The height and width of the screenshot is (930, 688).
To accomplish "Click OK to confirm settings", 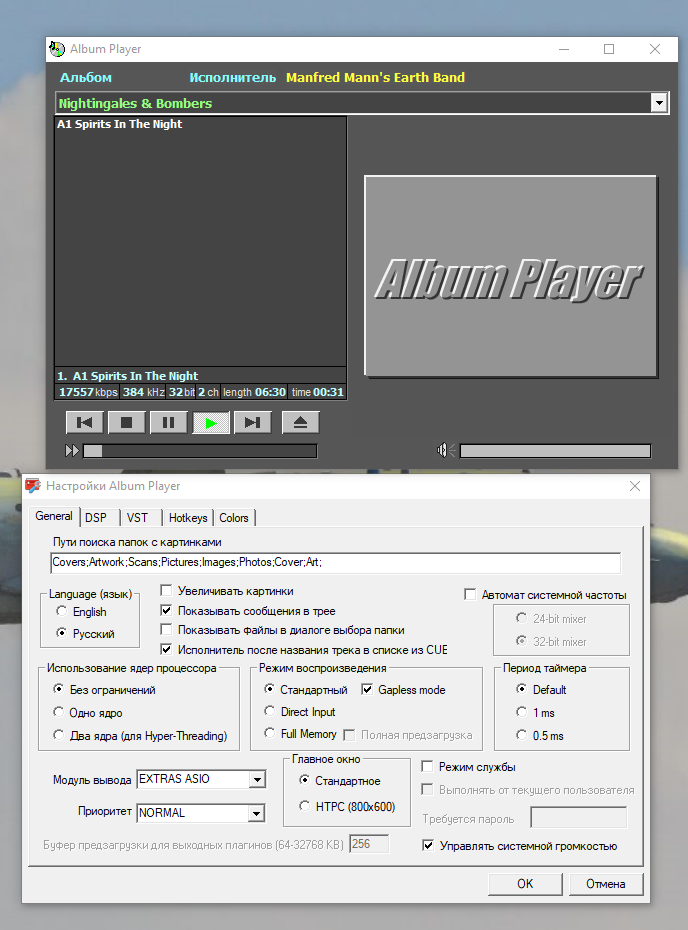I will (x=525, y=884).
